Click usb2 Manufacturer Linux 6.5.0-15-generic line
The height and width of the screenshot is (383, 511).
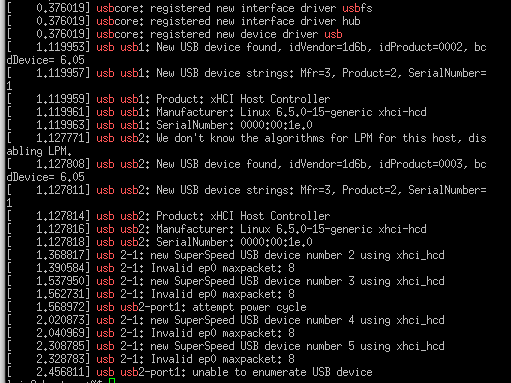pos(216,229)
